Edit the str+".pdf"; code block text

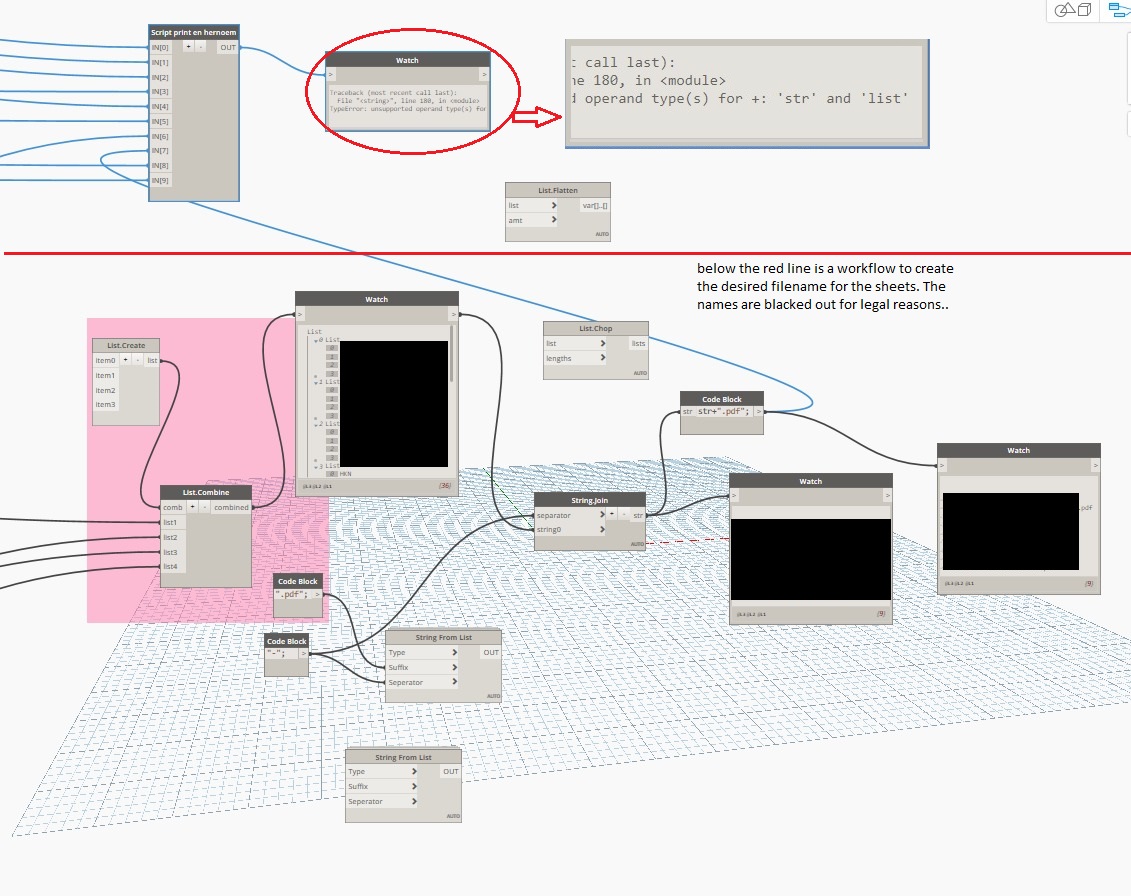click(x=723, y=411)
